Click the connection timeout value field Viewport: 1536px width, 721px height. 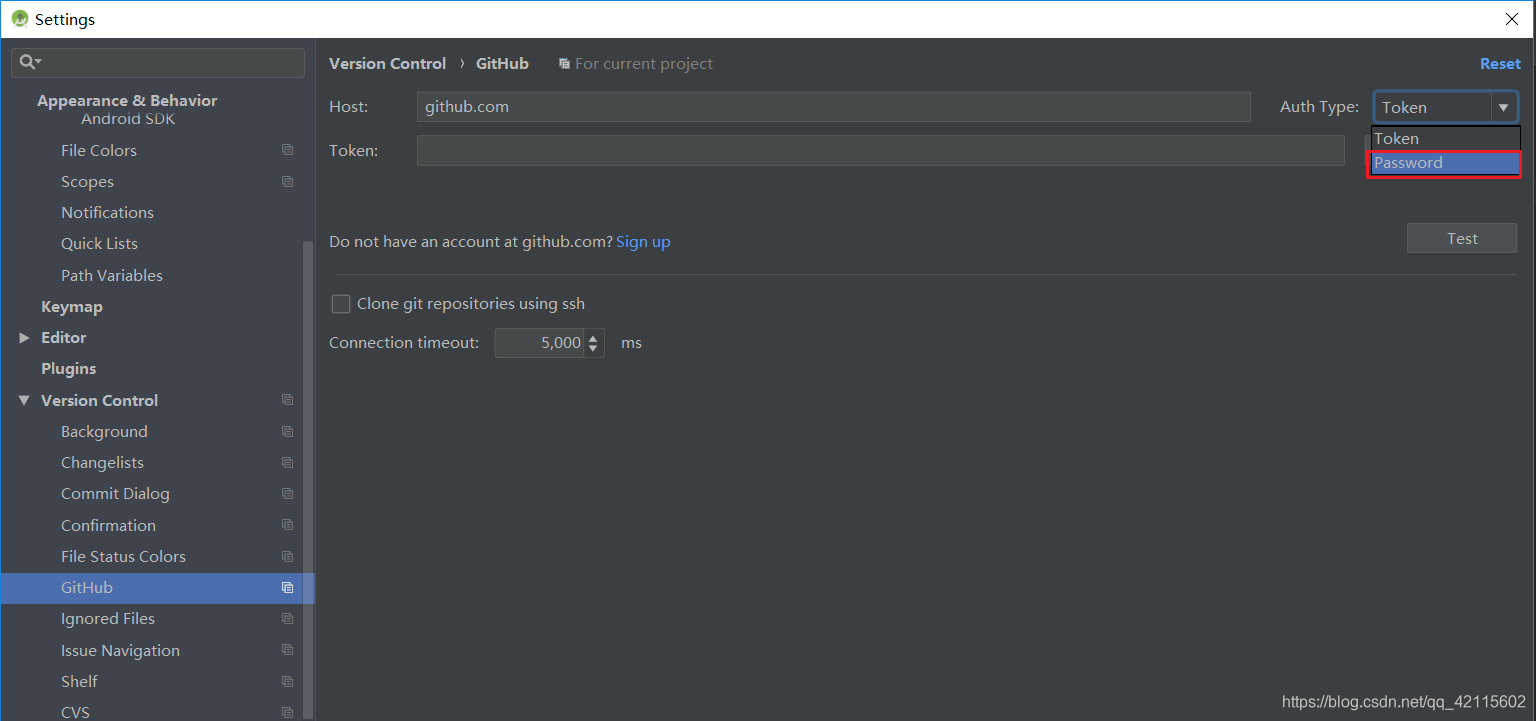tap(540, 343)
